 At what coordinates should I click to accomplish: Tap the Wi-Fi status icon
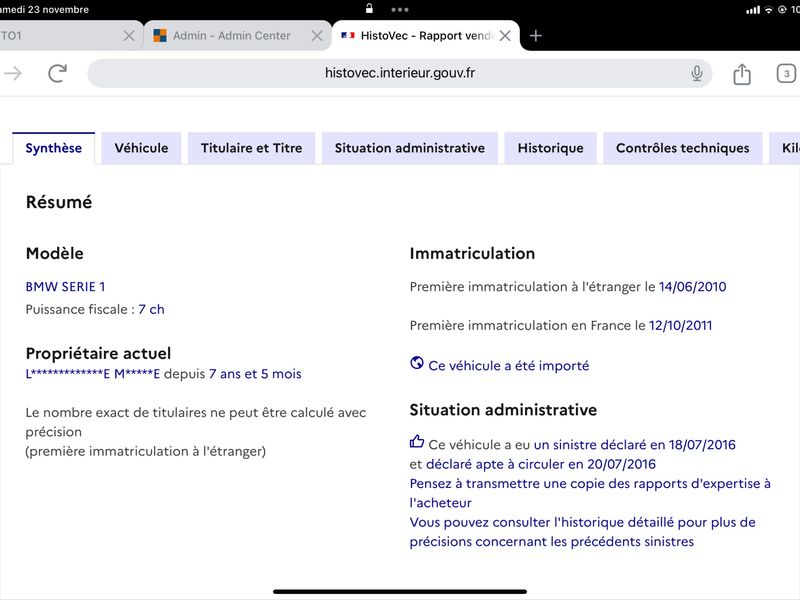[x=768, y=10]
